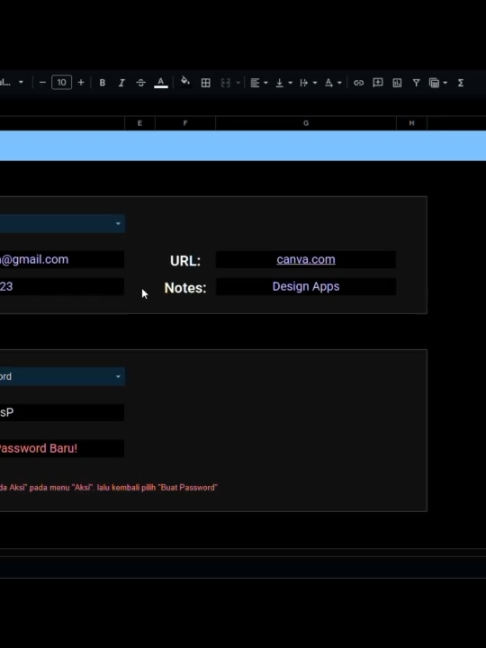This screenshot has width=486, height=648.
Task: Open the text color picker
Action: click(161, 83)
